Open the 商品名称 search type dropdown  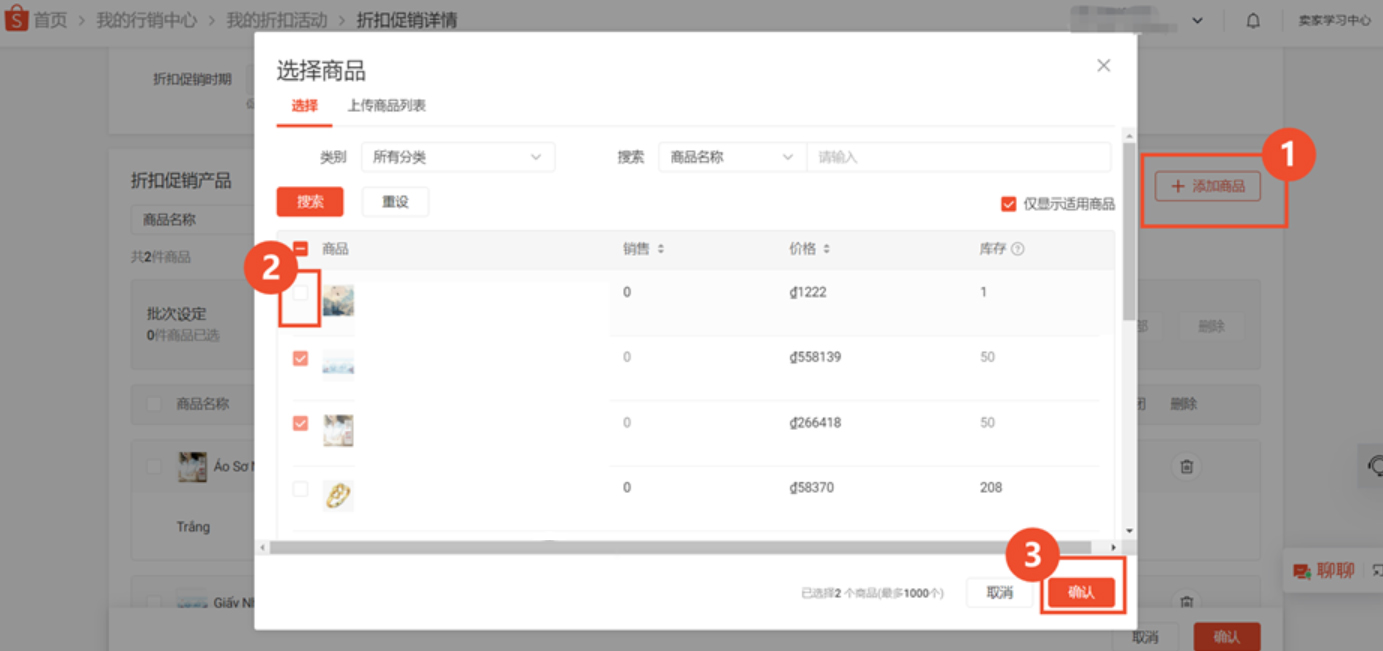pos(731,157)
